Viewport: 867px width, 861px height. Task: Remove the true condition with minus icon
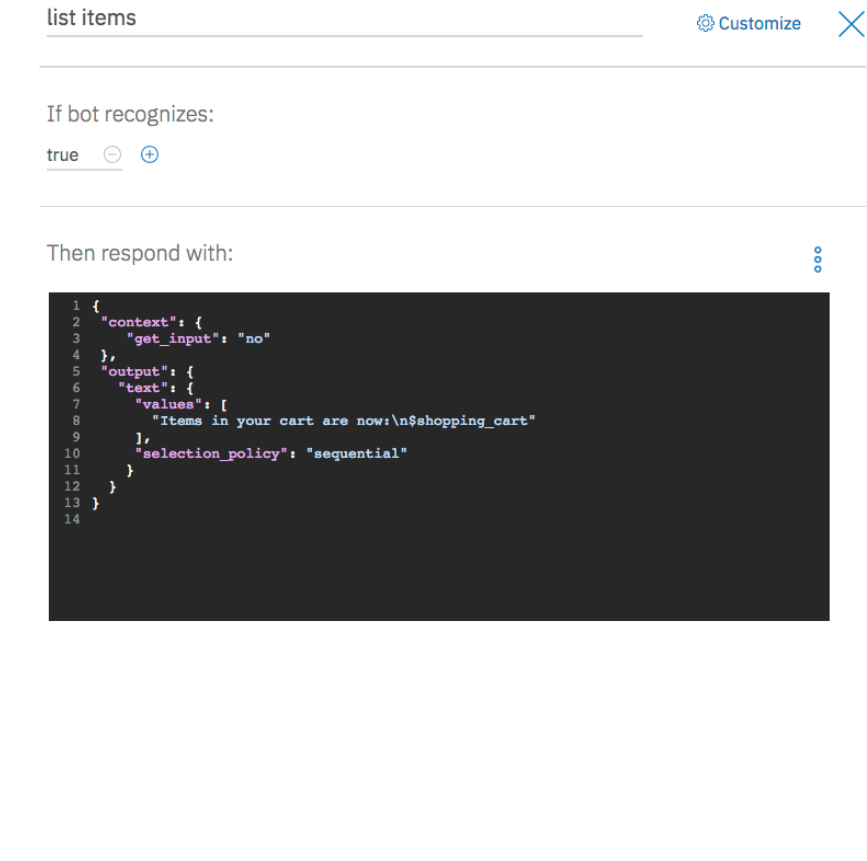112,154
